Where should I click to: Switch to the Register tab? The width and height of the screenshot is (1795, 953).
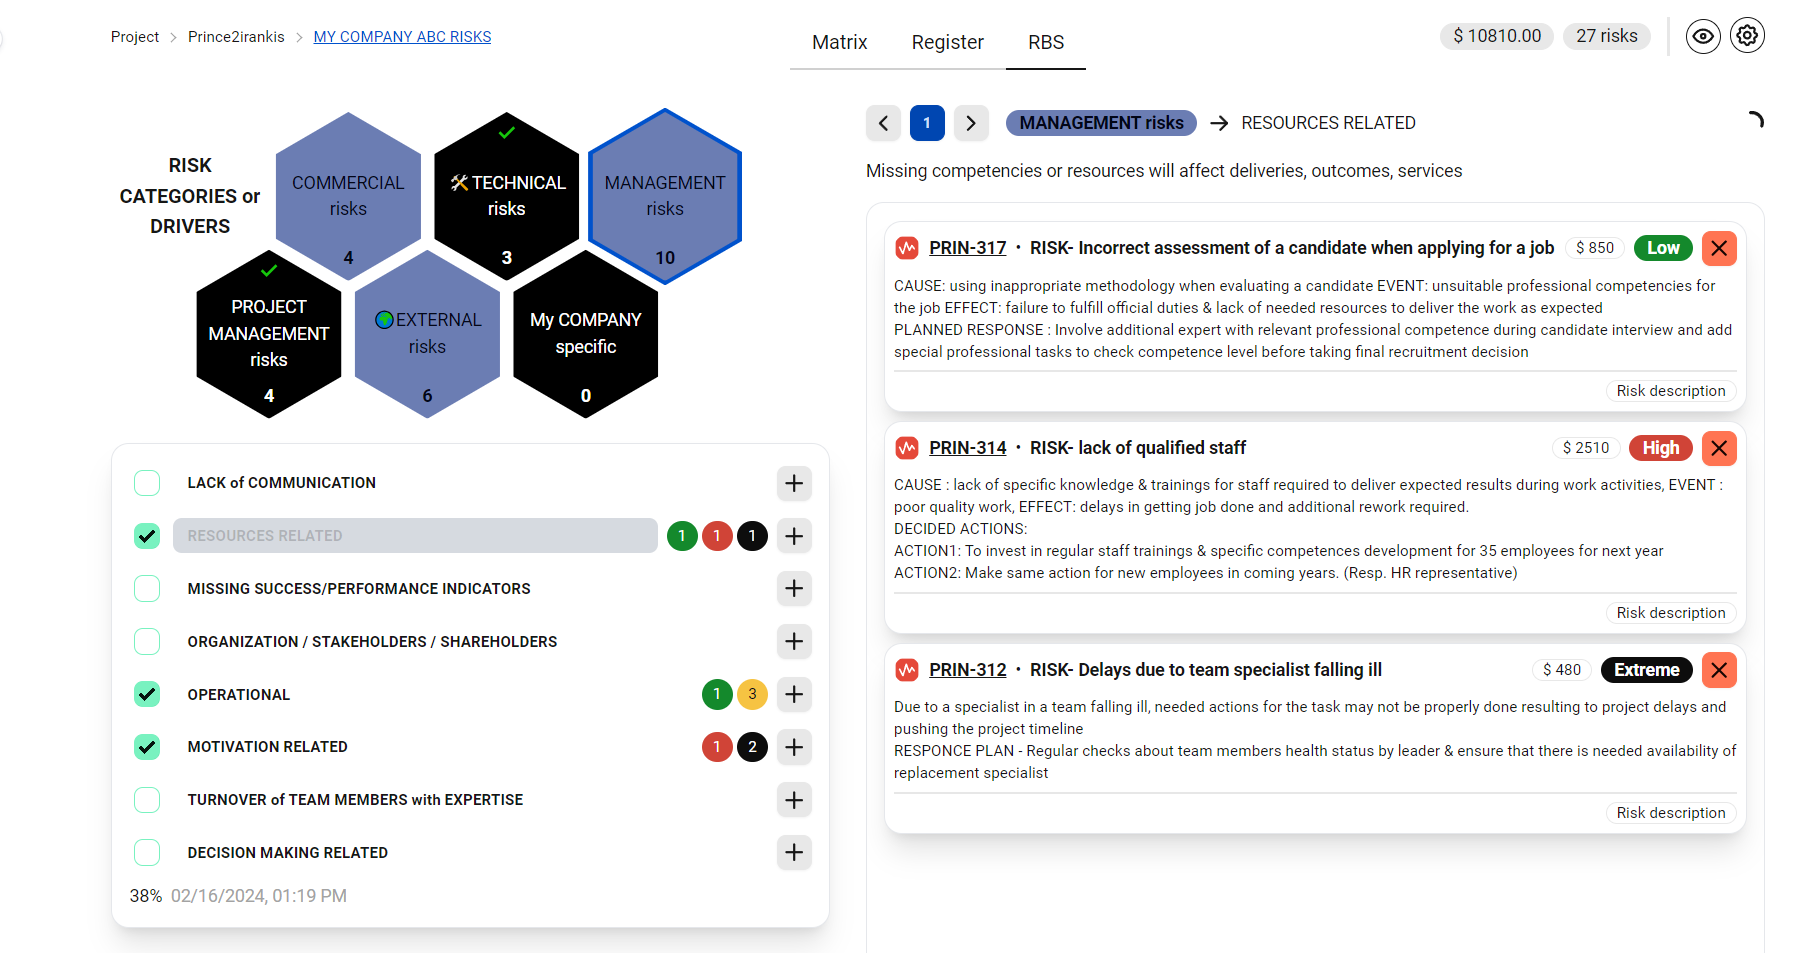[947, 42]
